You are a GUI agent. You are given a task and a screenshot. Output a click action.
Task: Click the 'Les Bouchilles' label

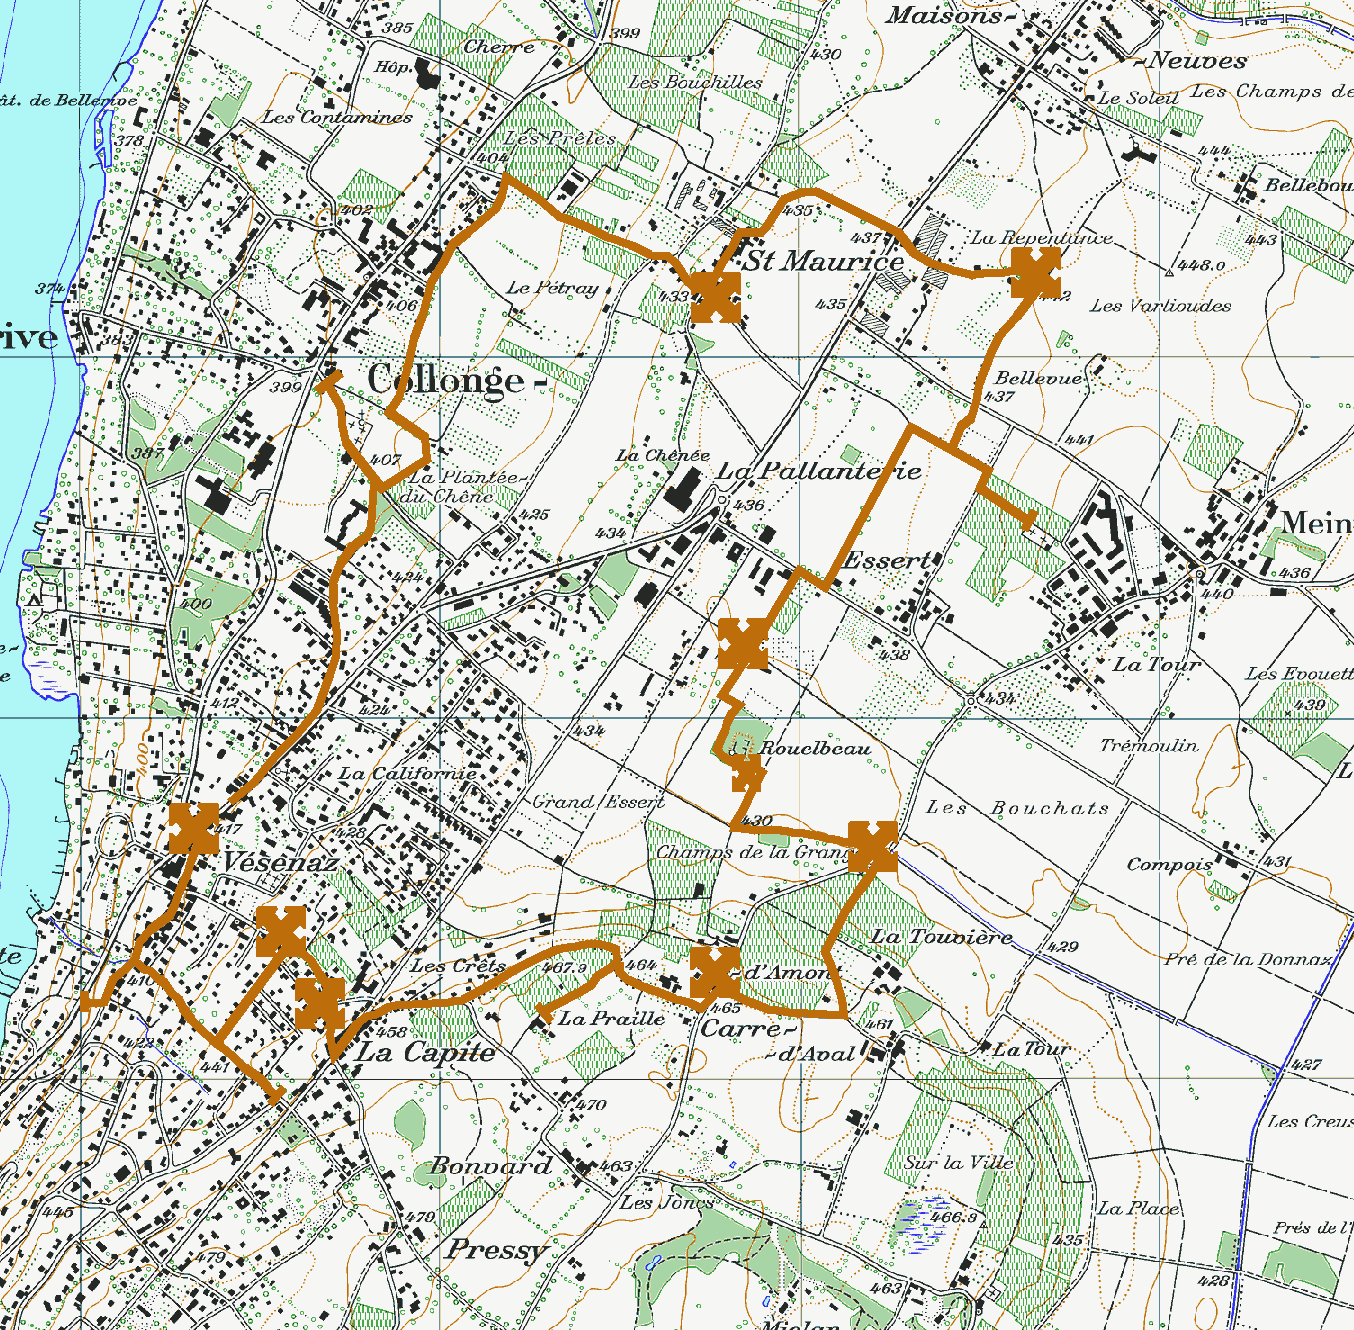[x=695, y=82]
